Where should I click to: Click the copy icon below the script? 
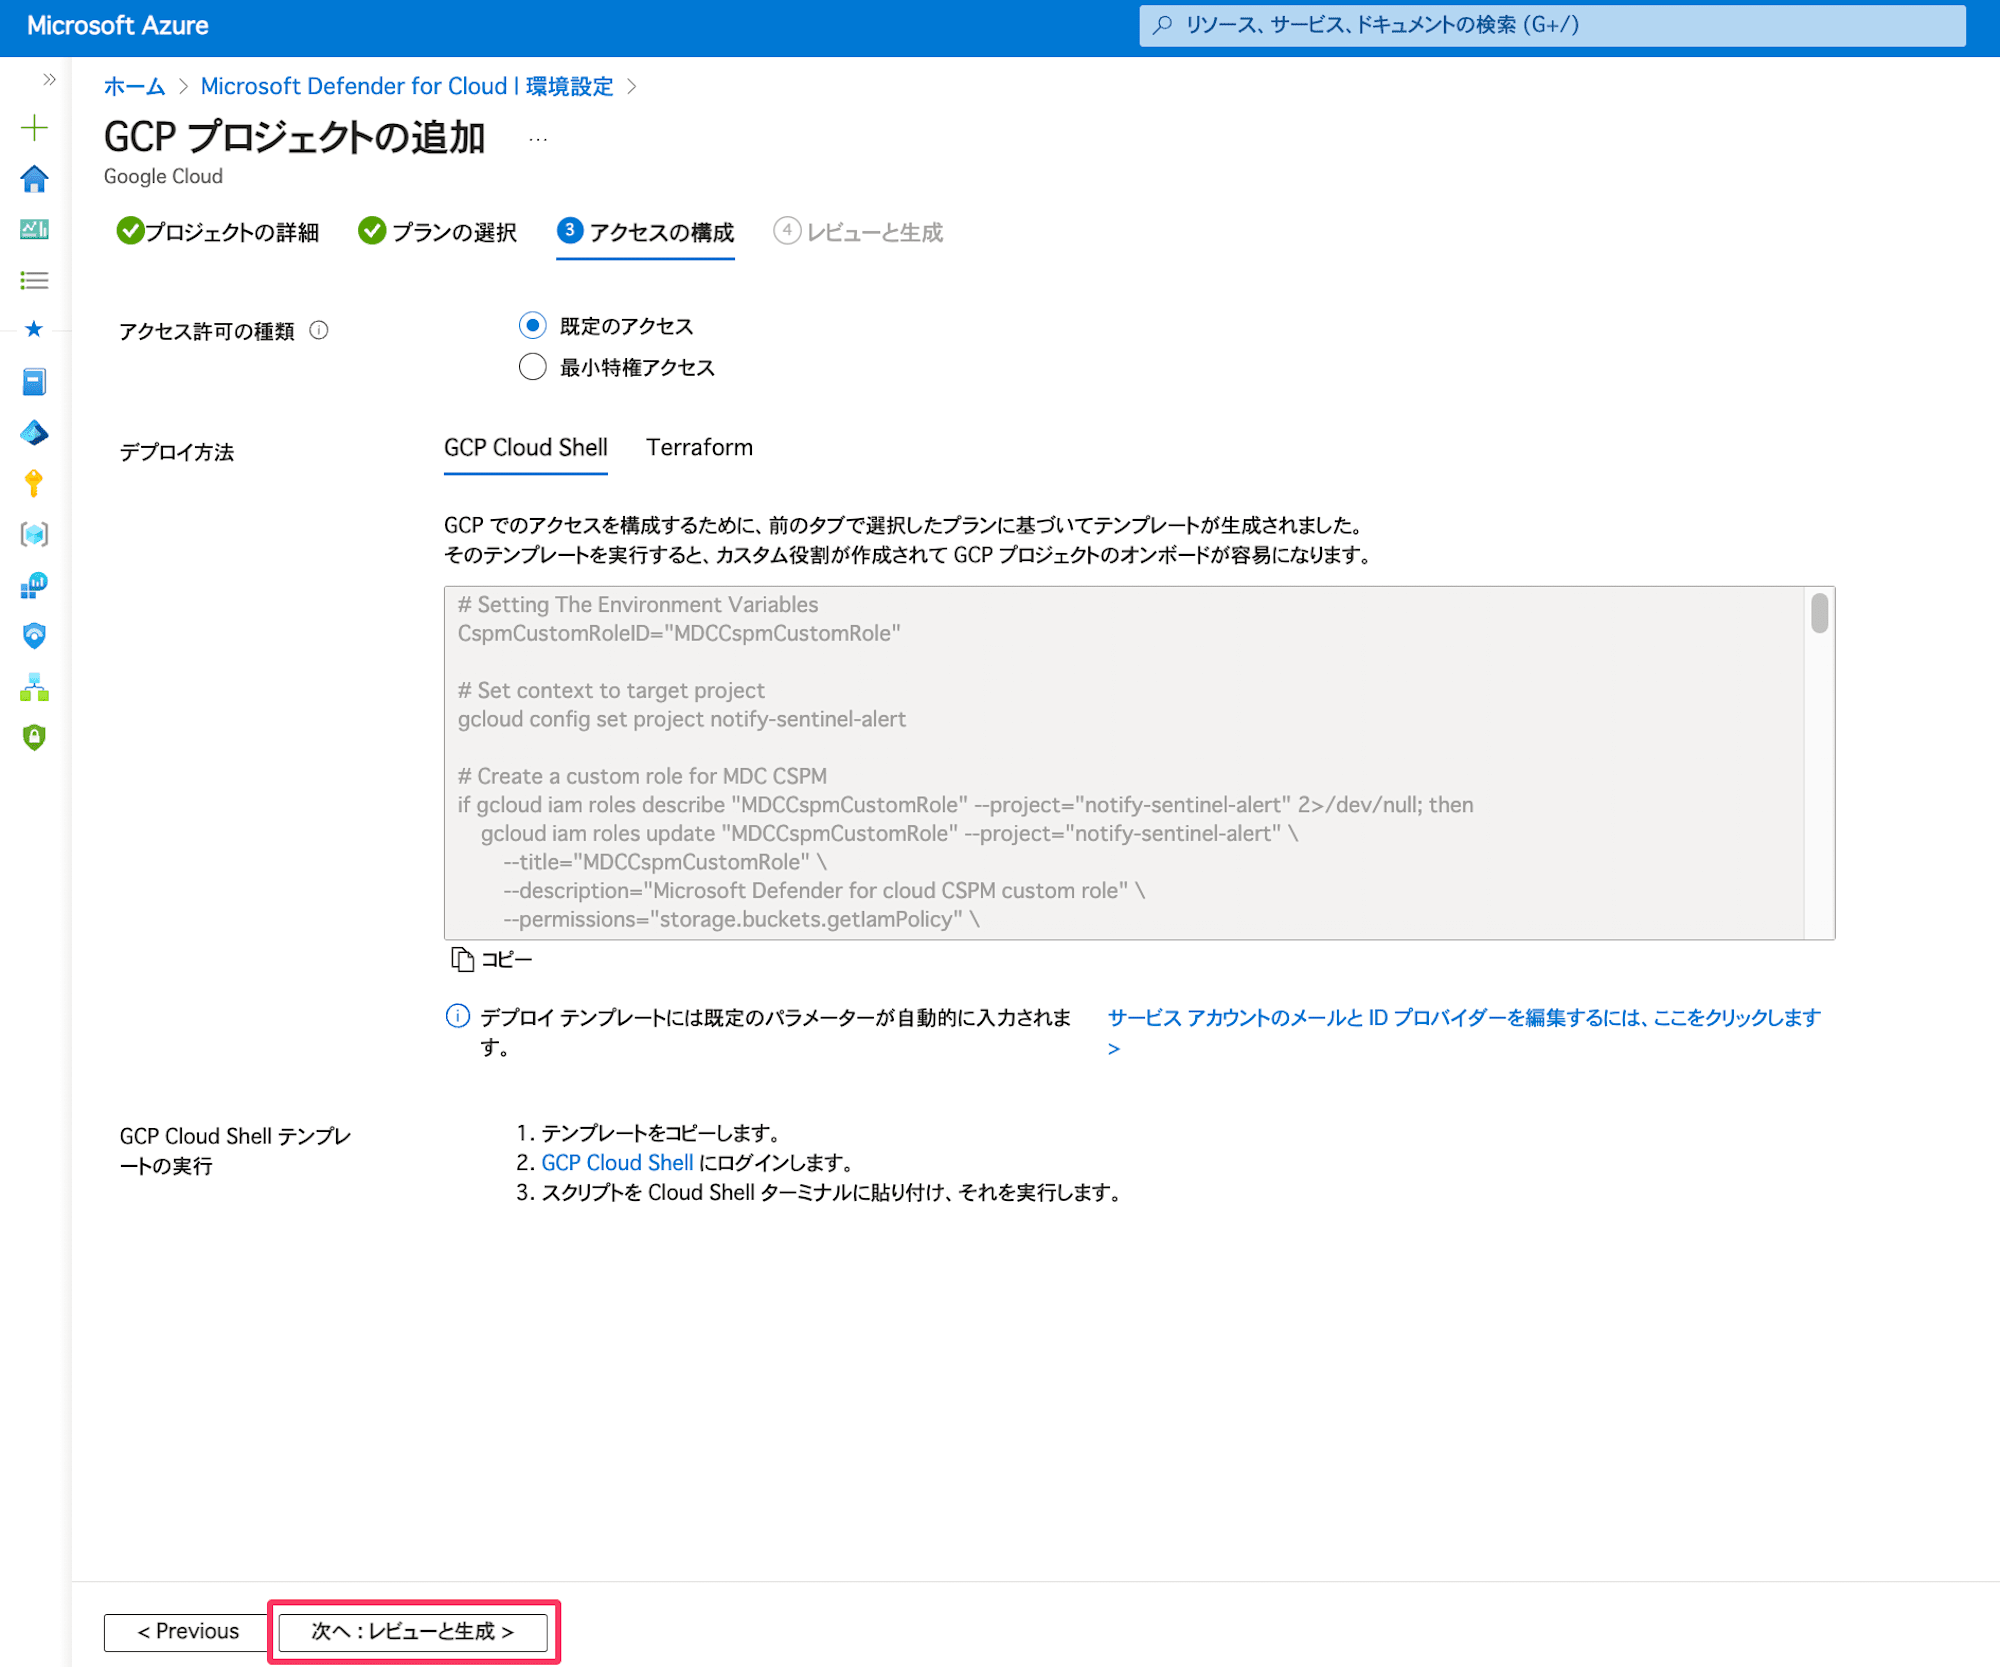click(x=461, y=959)
